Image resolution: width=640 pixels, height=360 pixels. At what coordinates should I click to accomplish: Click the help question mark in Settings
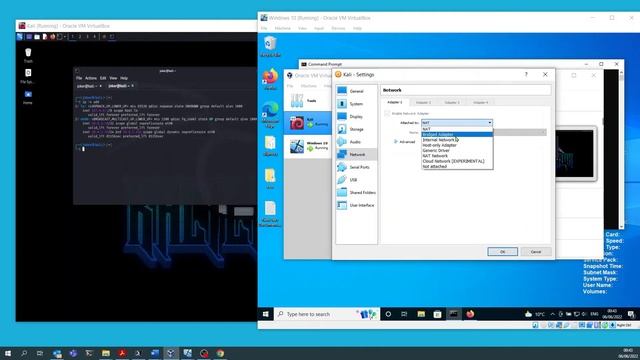click(526, 74)
